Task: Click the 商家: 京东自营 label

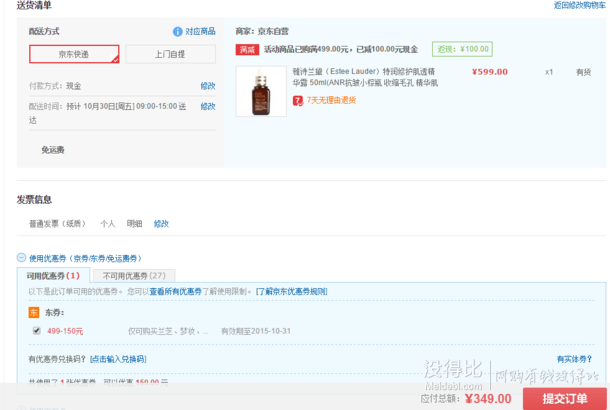Action: 262,31
